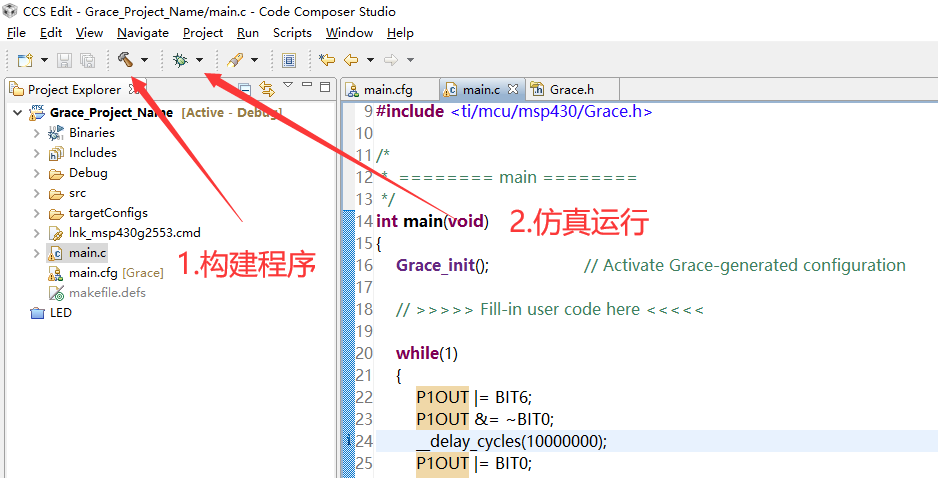Click the while(1) statement
The image size is (938, 478).
[x=427, y=353]
